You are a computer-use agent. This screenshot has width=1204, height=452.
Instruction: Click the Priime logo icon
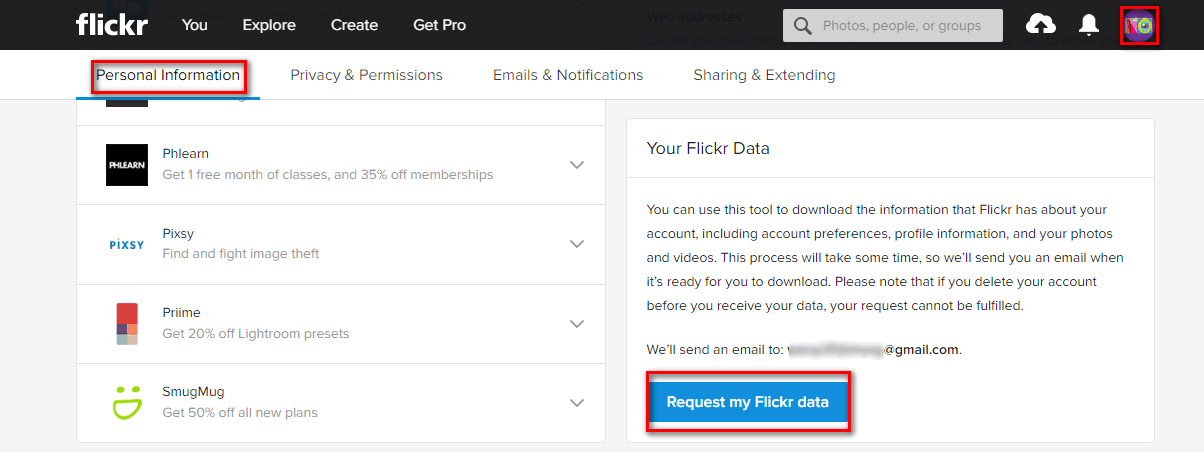click(127, 324)
